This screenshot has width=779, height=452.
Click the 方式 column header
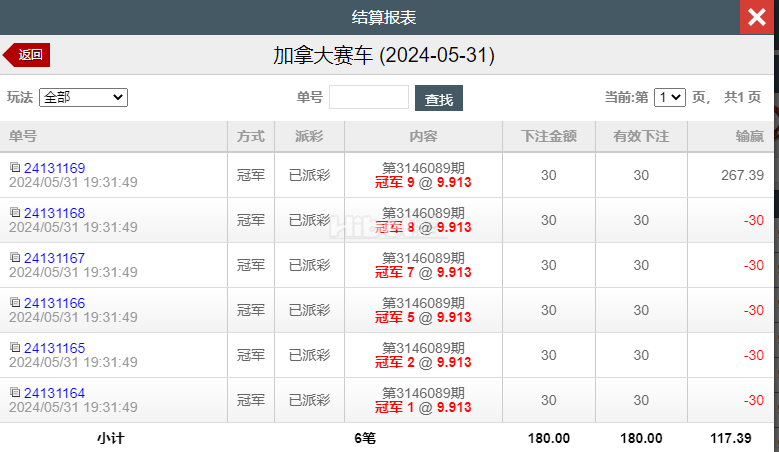(251, 136)
